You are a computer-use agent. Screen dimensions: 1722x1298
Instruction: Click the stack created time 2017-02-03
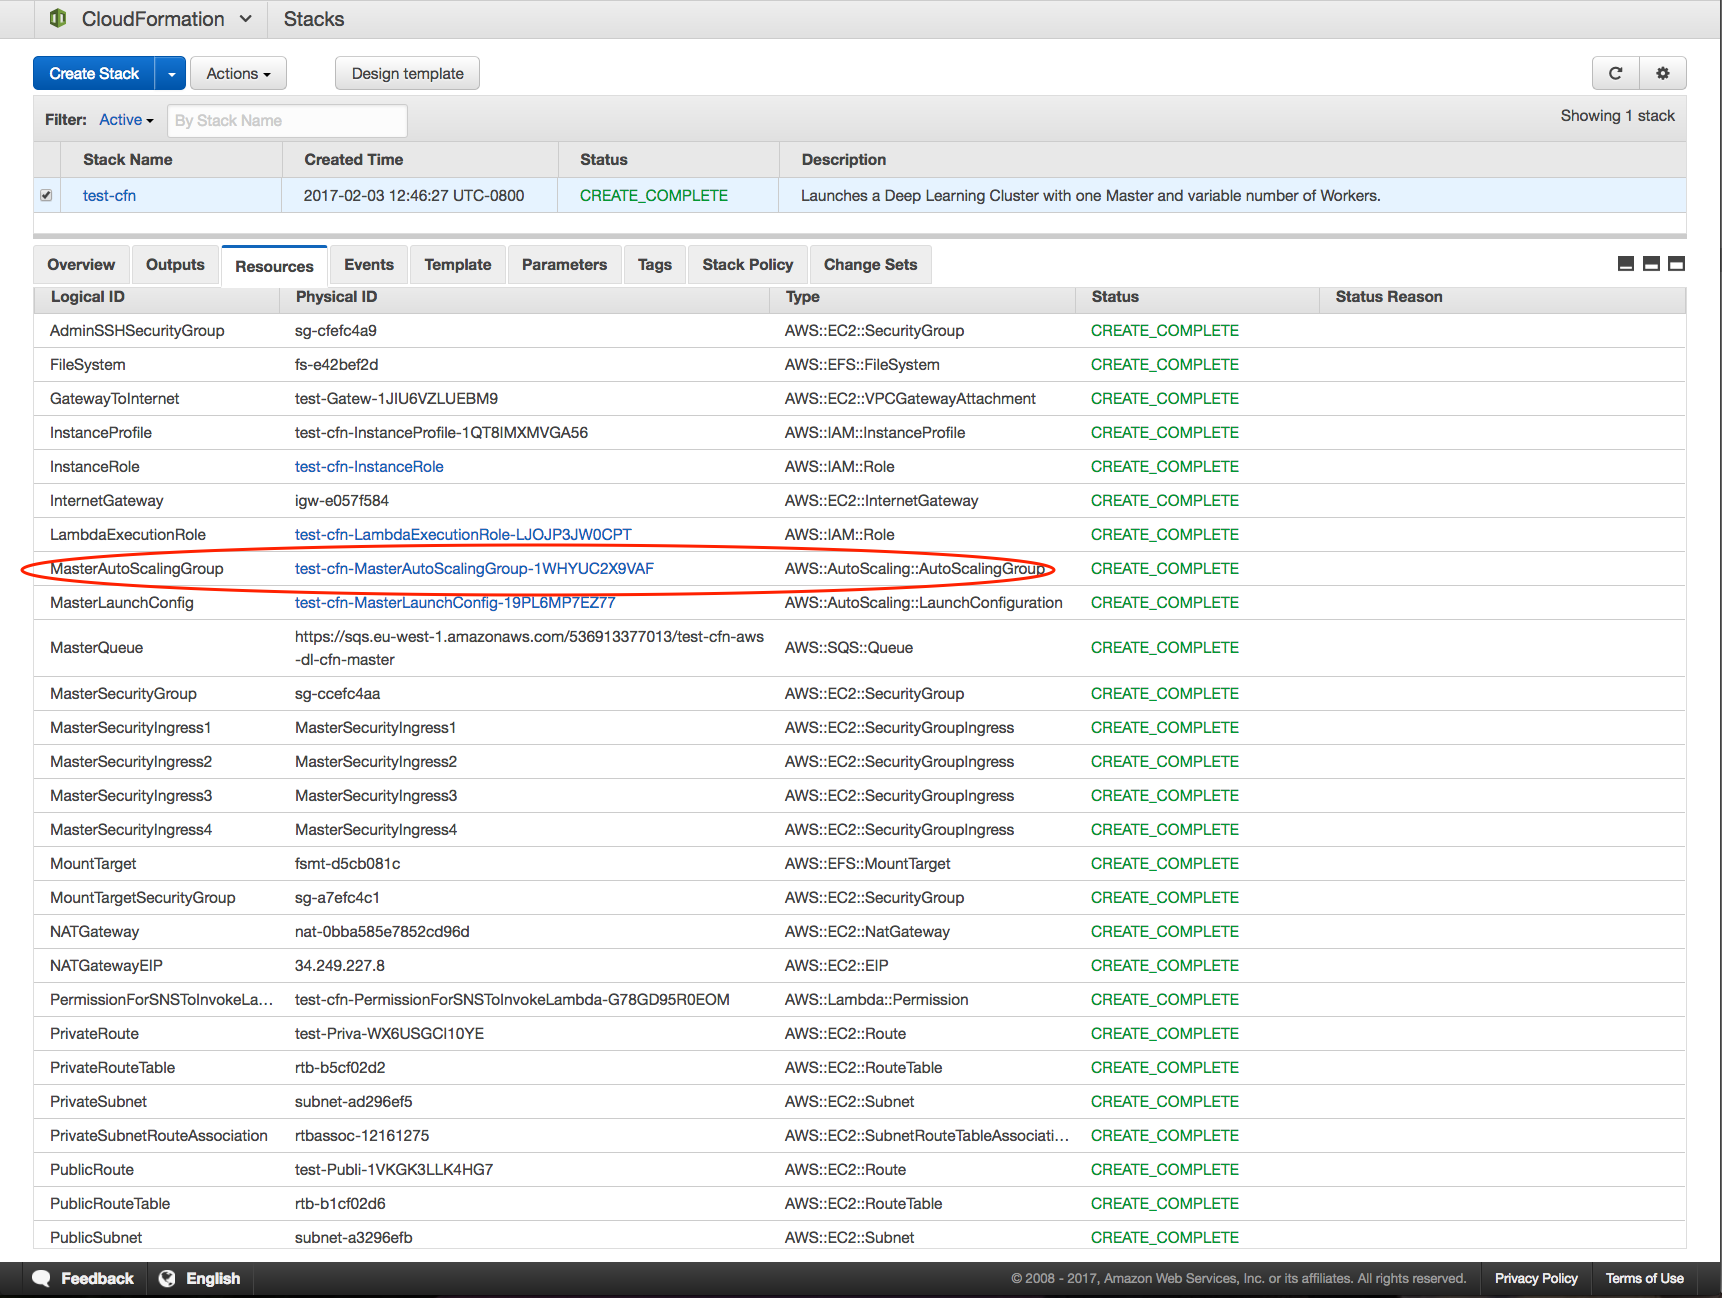point(414,196)
